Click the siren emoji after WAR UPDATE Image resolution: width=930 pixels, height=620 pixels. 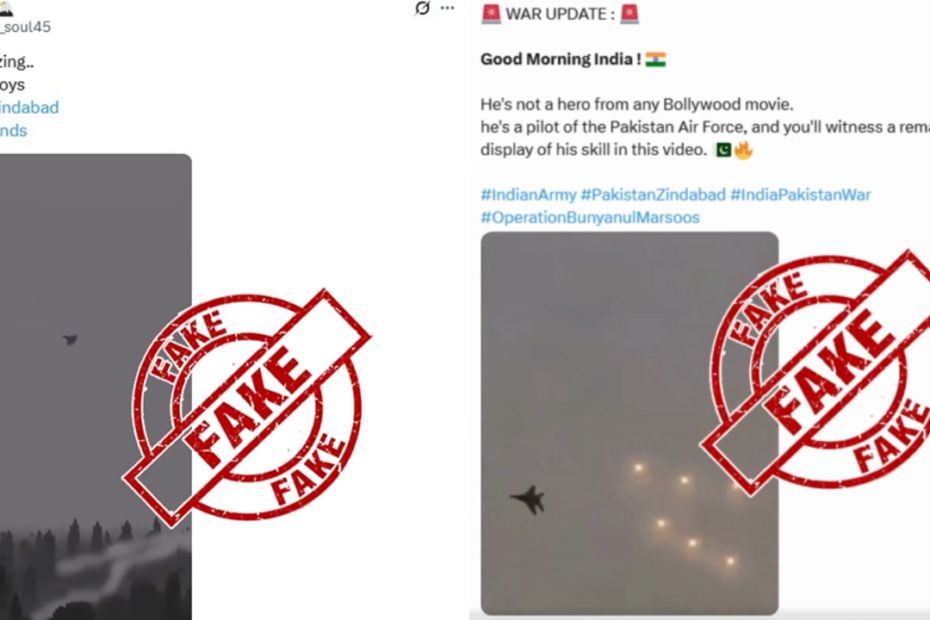pos(629,14)
